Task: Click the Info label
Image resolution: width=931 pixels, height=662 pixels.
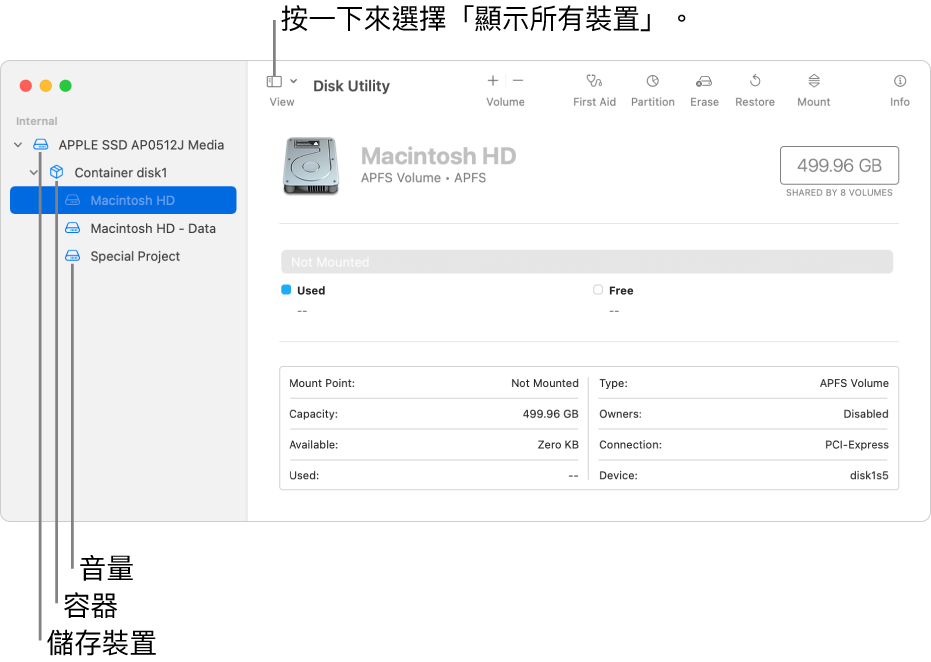Action: (x=900, y=102)
